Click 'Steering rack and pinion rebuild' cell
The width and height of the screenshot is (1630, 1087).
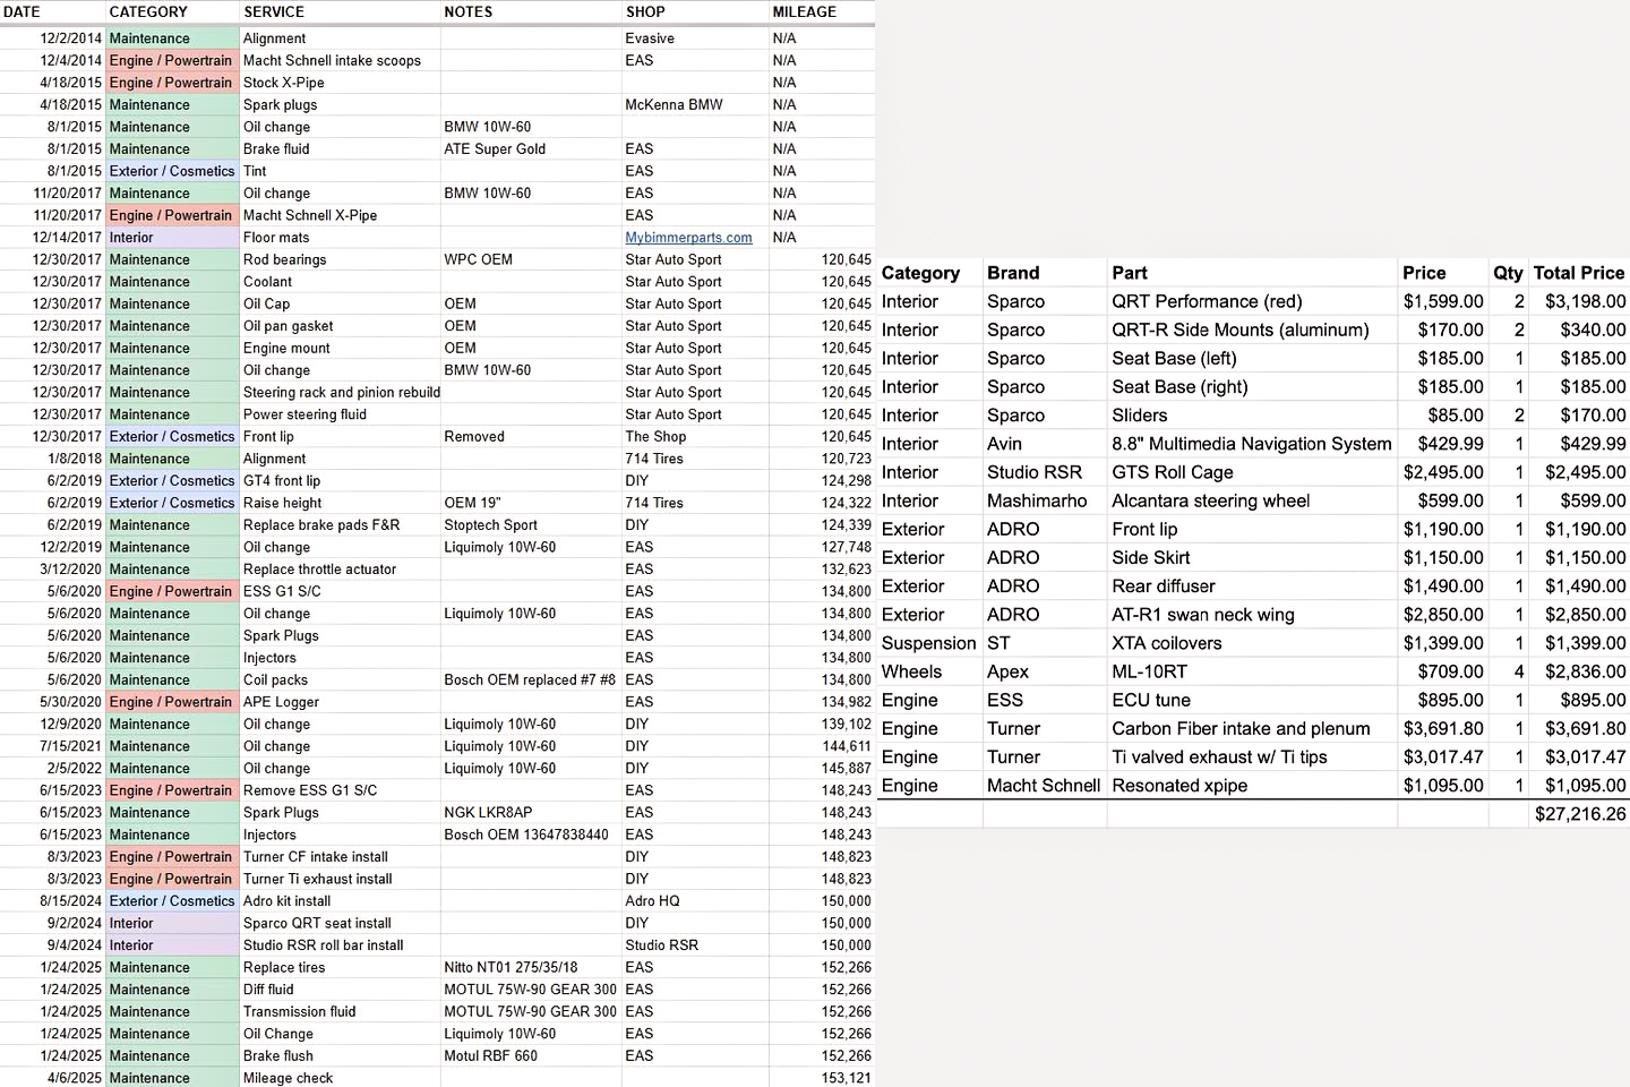[340, 393]
